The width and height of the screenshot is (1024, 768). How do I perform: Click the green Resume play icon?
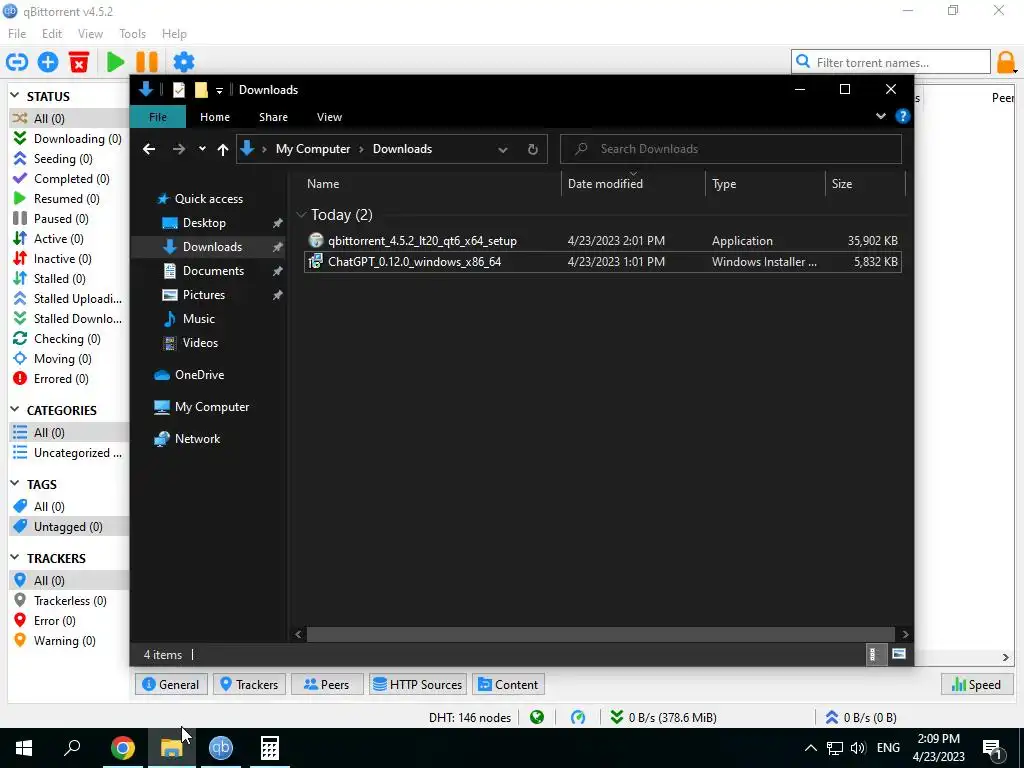coord(116,62)
